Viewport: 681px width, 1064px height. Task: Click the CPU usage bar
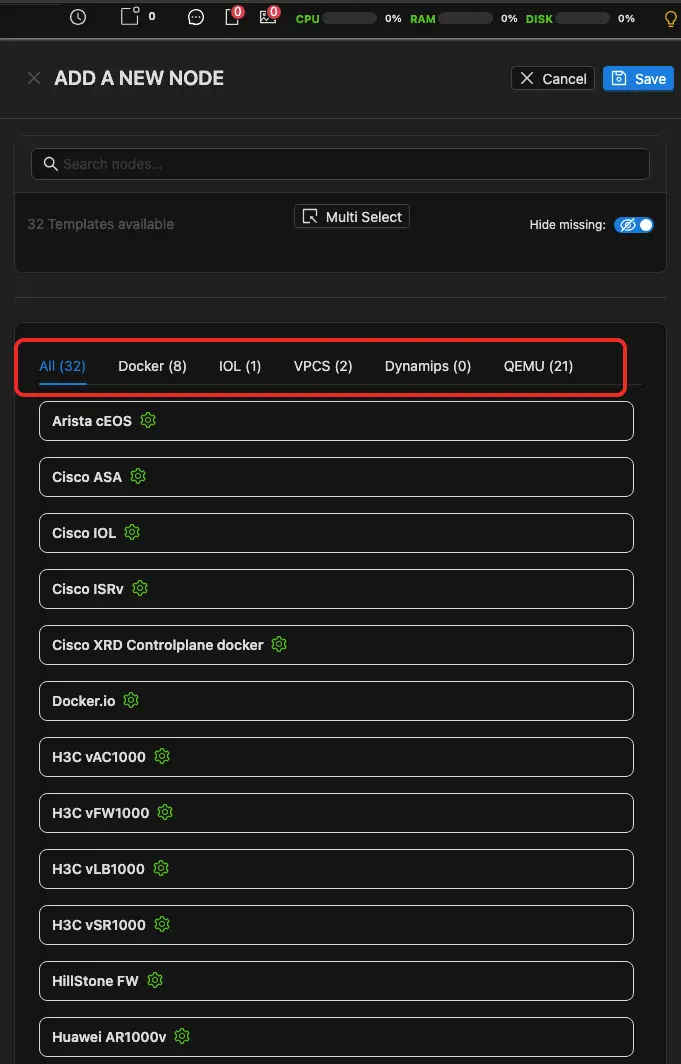350,18
